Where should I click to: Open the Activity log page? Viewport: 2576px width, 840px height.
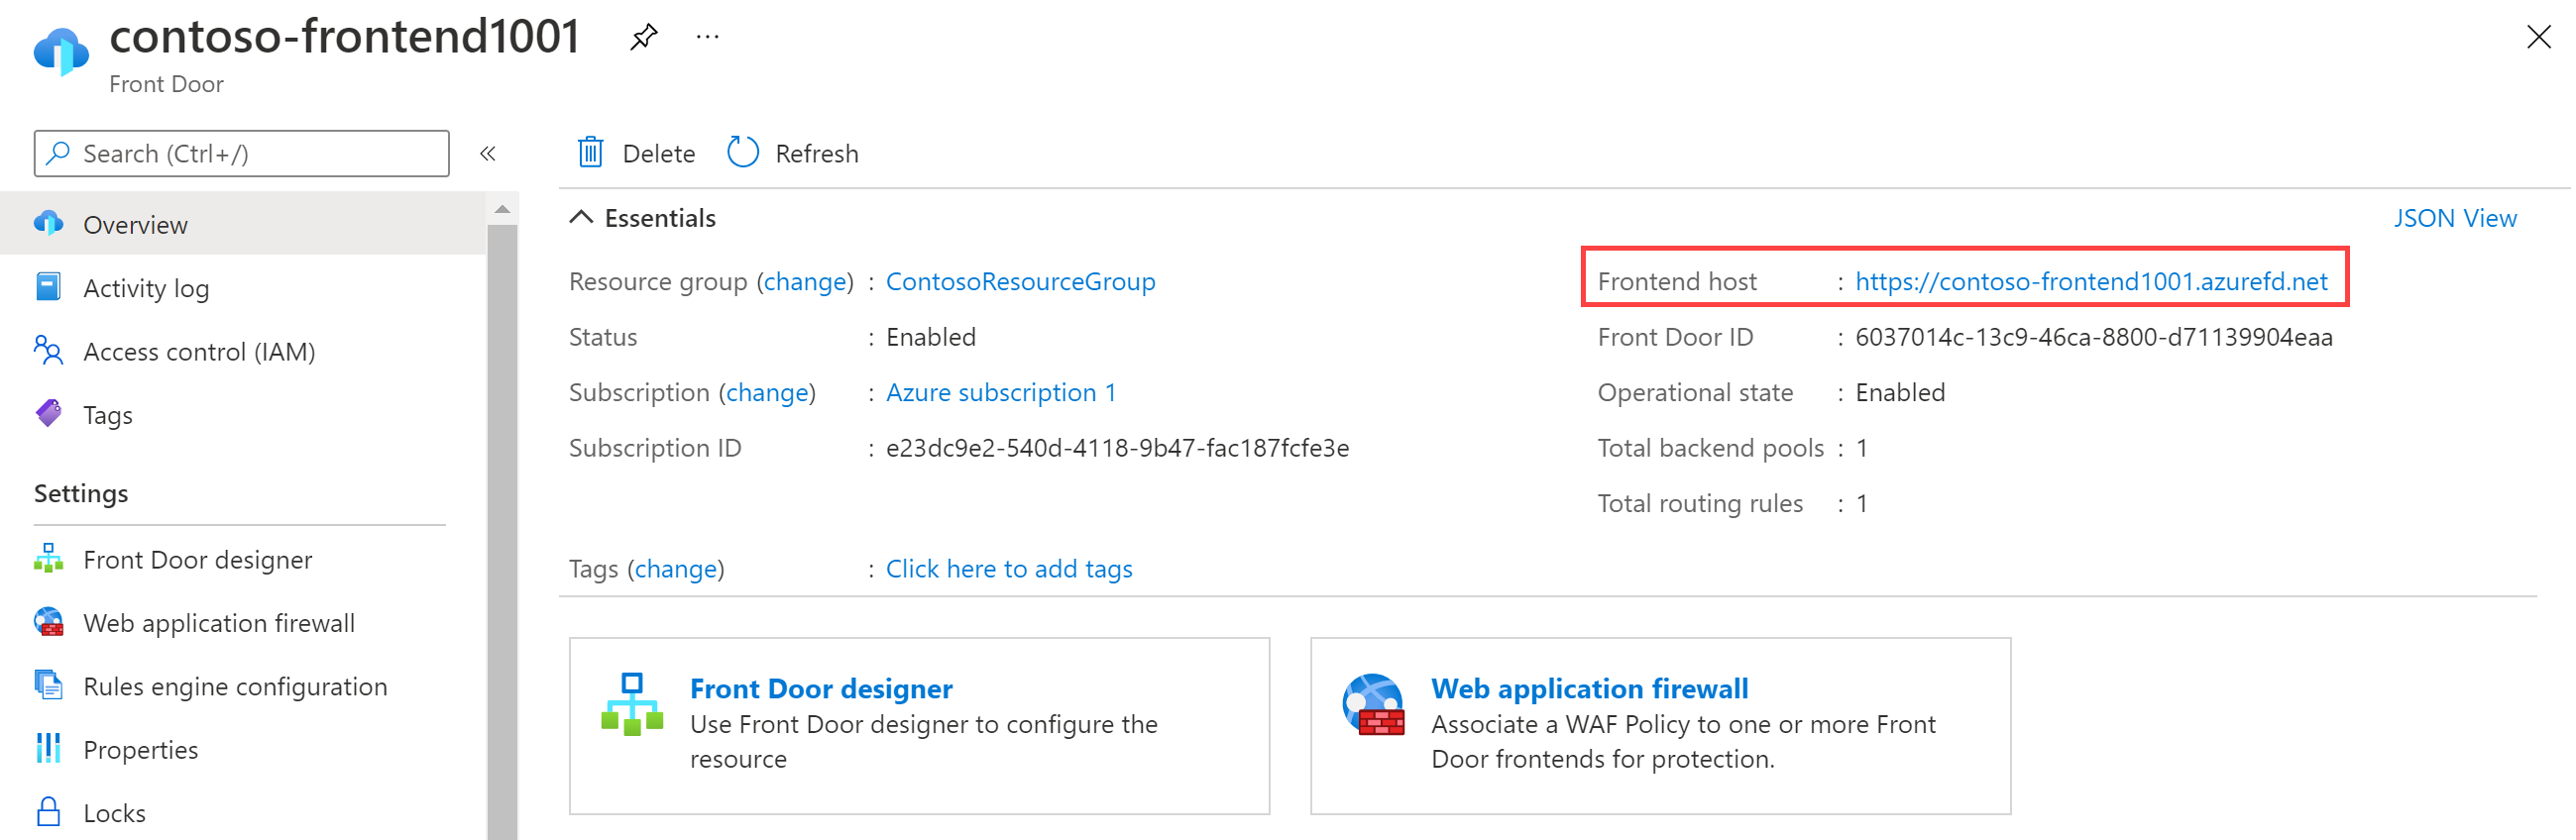click(x=147, y=287)
